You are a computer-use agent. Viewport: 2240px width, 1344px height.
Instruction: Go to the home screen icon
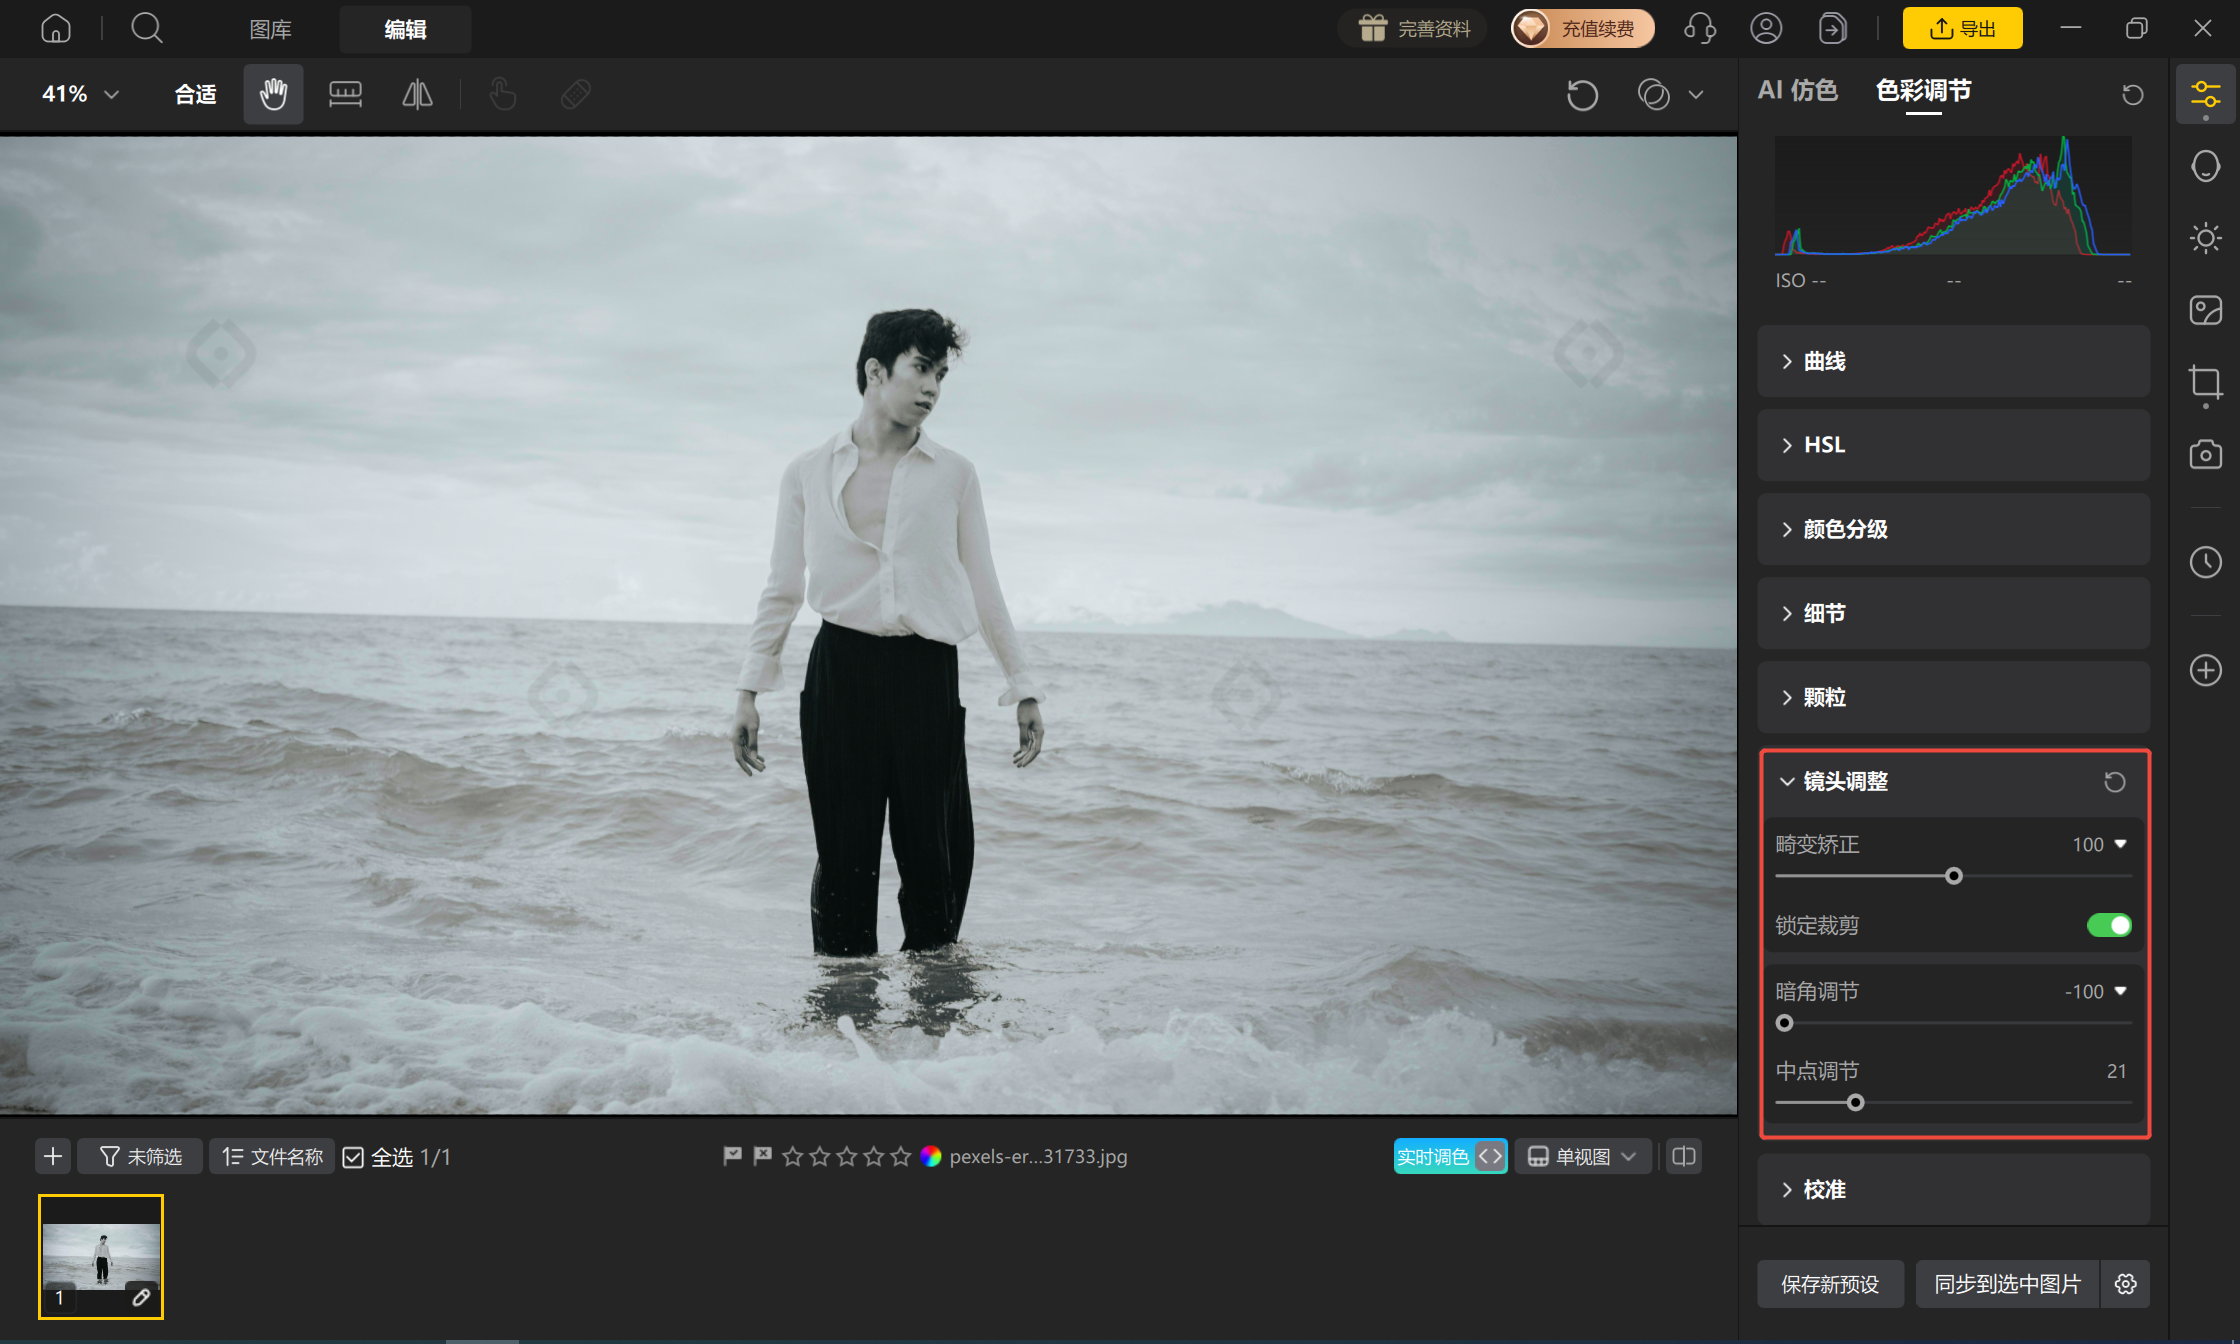click(56, 28)
